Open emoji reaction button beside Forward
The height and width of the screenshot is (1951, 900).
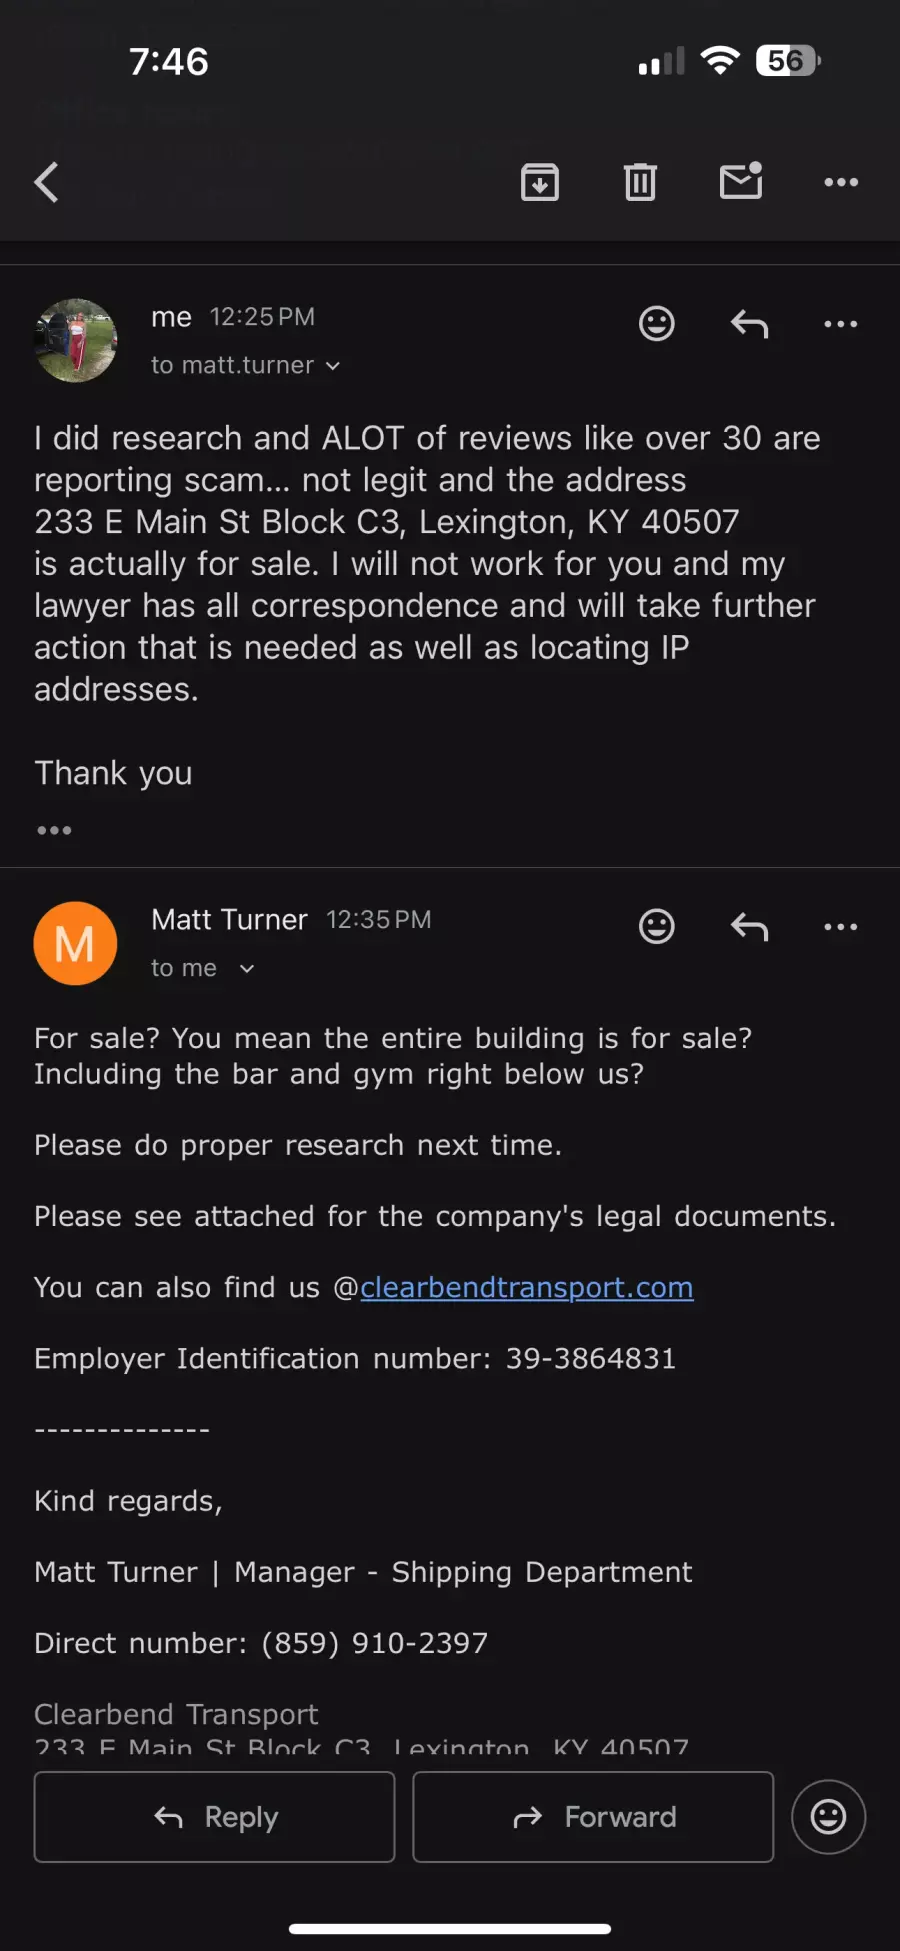click(x=828, y=1817)
